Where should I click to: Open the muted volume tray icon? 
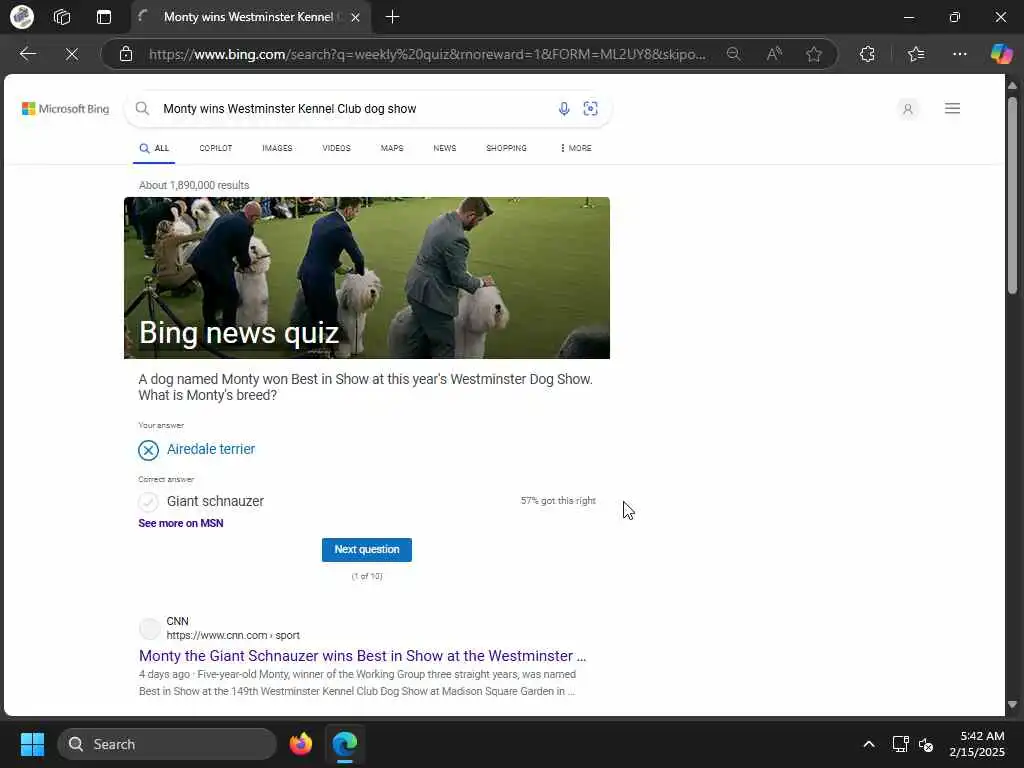pos(926,744)
